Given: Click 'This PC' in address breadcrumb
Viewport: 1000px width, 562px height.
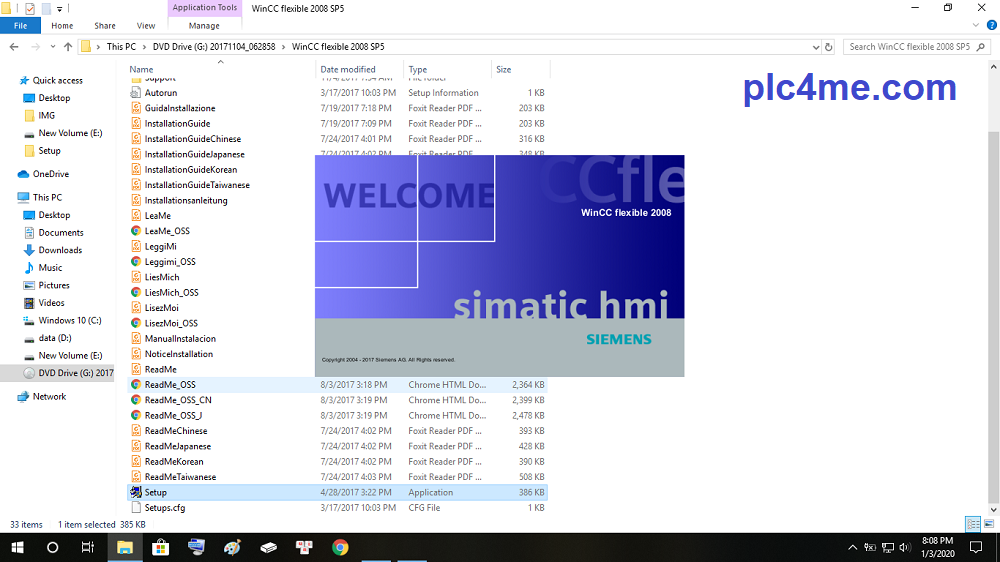Looking at the screenshot, I should click(121, 47).
